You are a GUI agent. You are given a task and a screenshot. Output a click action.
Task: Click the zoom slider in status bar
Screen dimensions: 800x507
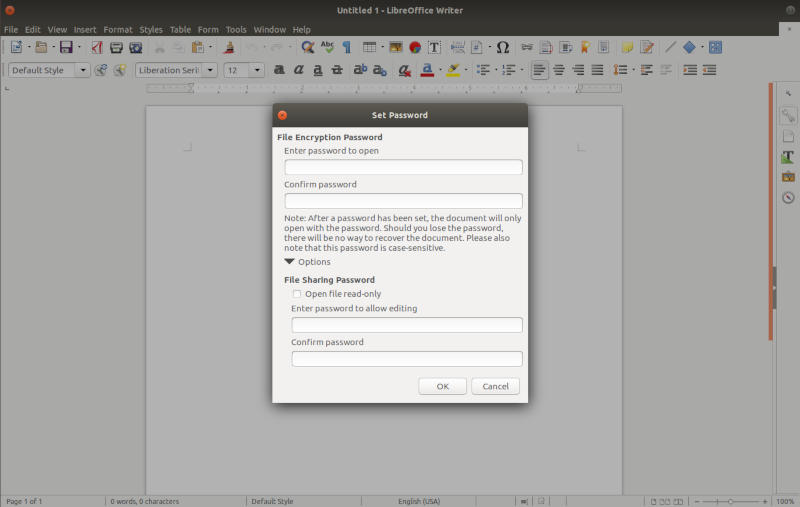click(x=730, y=501)
